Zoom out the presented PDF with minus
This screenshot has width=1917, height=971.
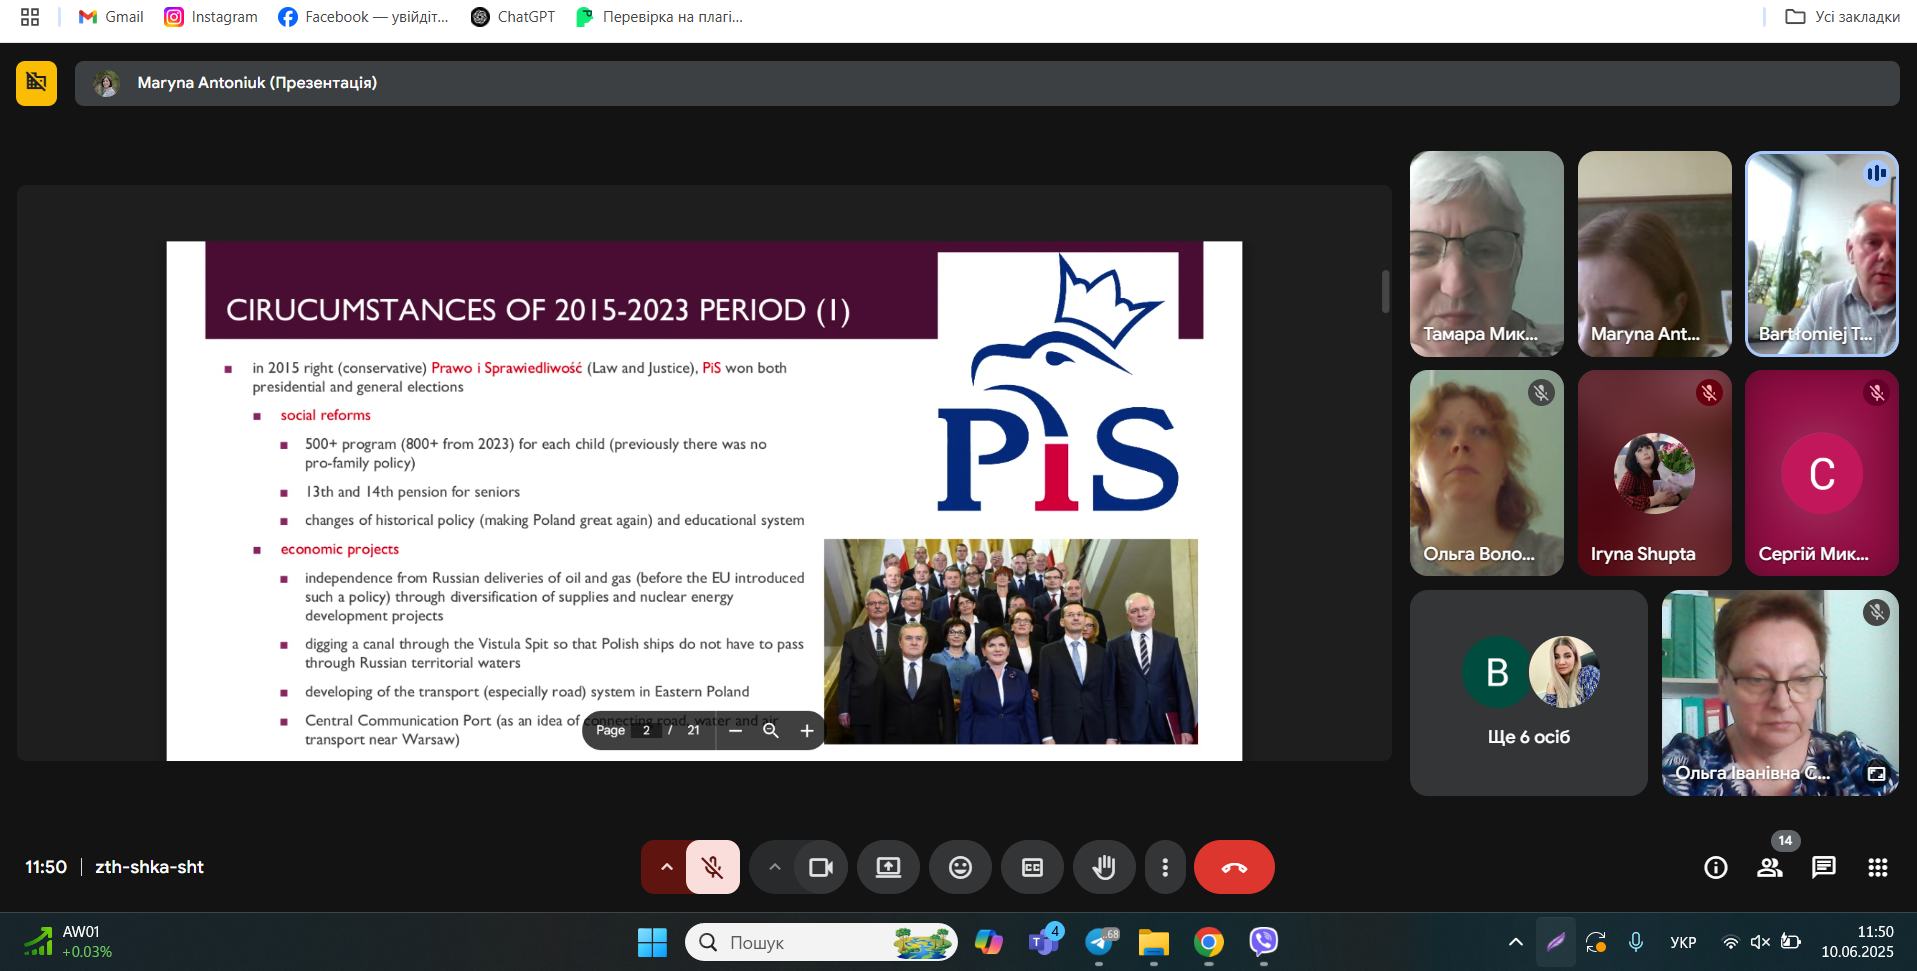tap(735, 731)
